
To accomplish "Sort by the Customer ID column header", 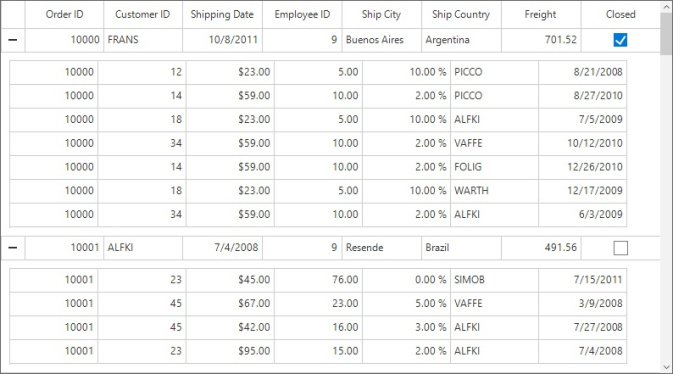I will tap(143, 14).
